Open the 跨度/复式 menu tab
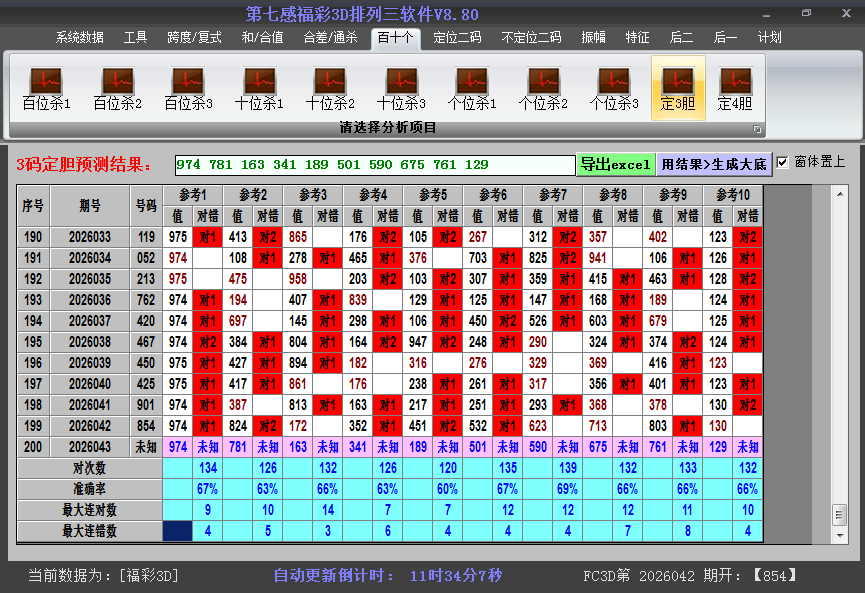 pyautogui.click(x=194, y=38)
